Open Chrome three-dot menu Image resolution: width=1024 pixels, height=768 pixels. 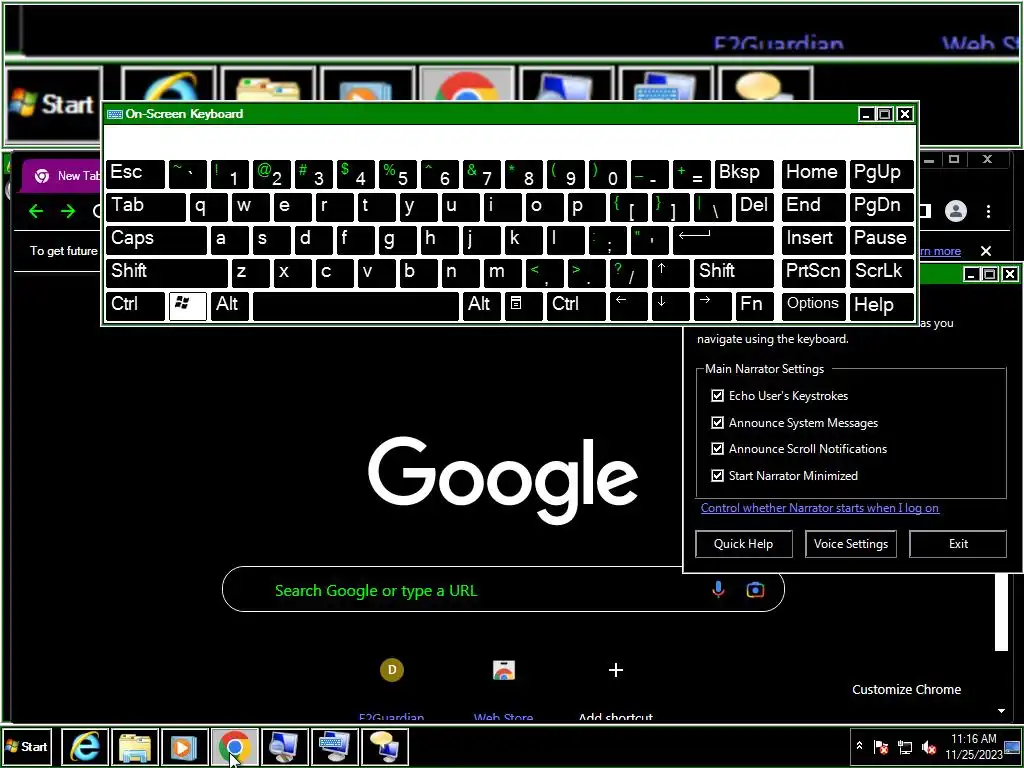(x=989, y=211)
